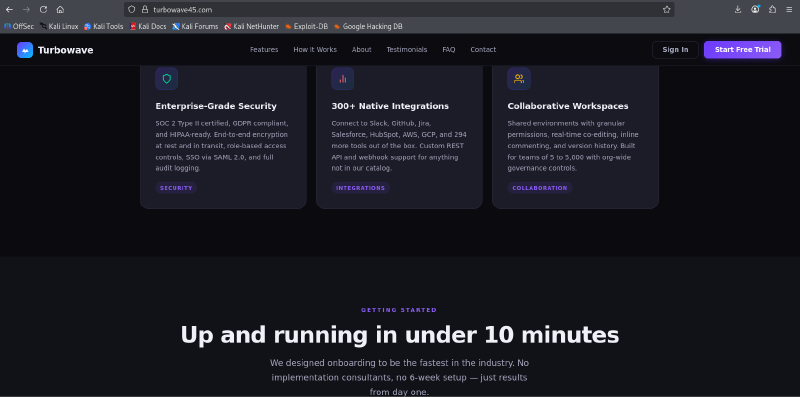Go to browser home icon
The height and width of the screenshot is (397, 800).
coord(60,9)
